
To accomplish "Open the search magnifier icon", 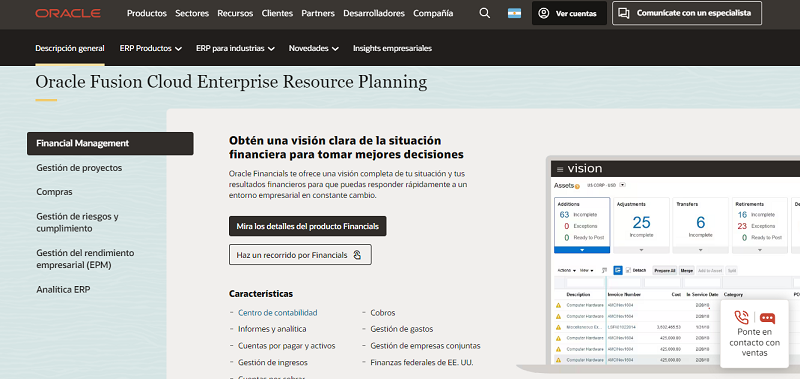I will click(x=485, y=13).
